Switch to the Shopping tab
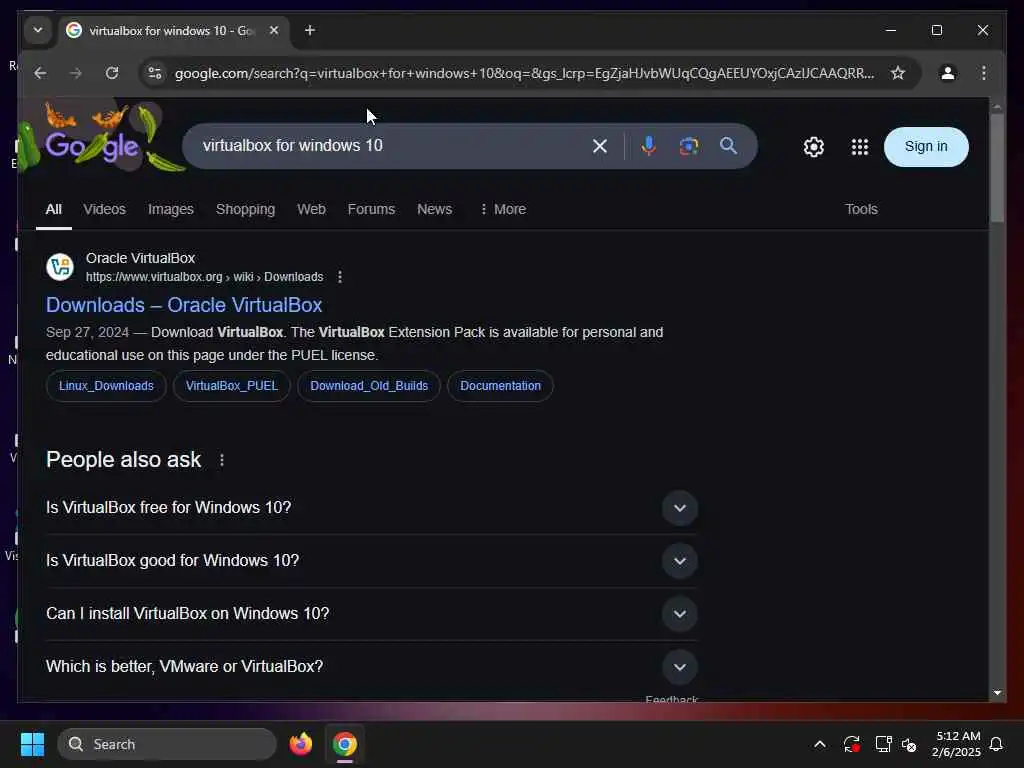Viewport: 1024px width, 768px height. (246, 209)
